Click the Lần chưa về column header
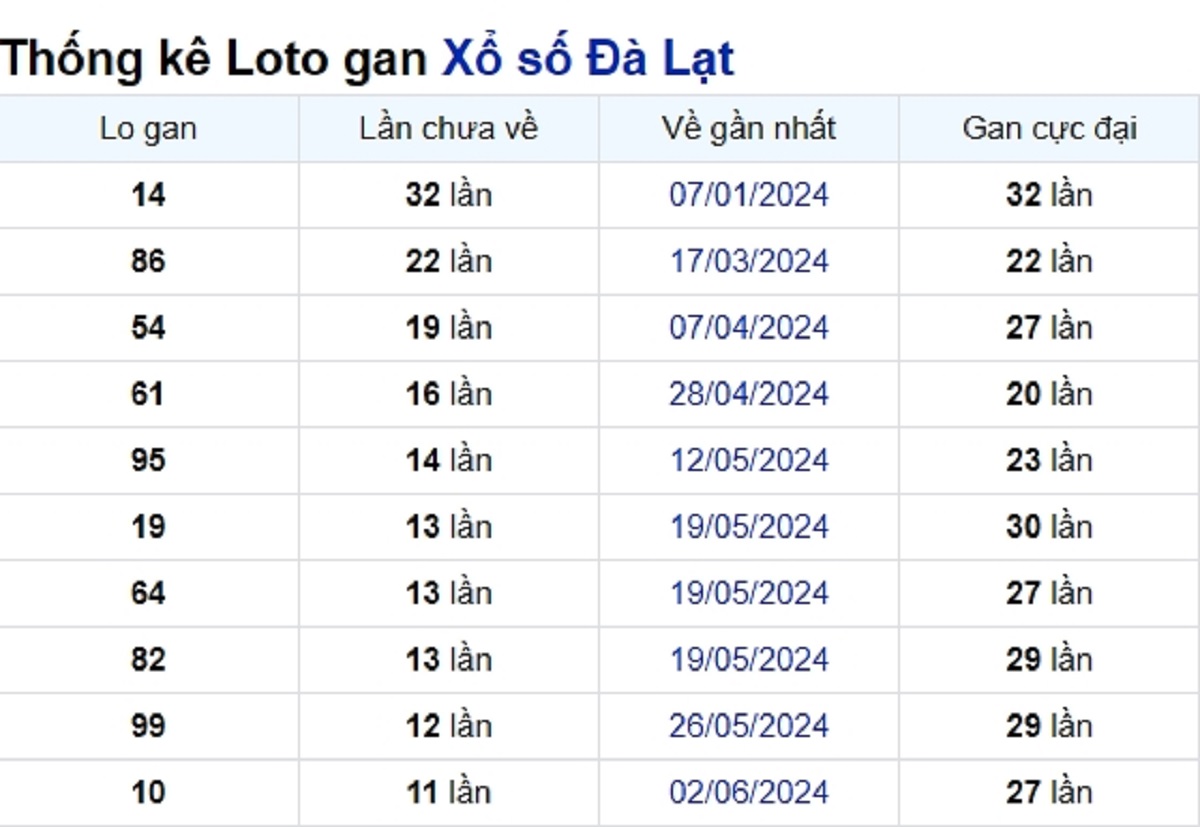 pyautogui.click(x=449, y=129)
